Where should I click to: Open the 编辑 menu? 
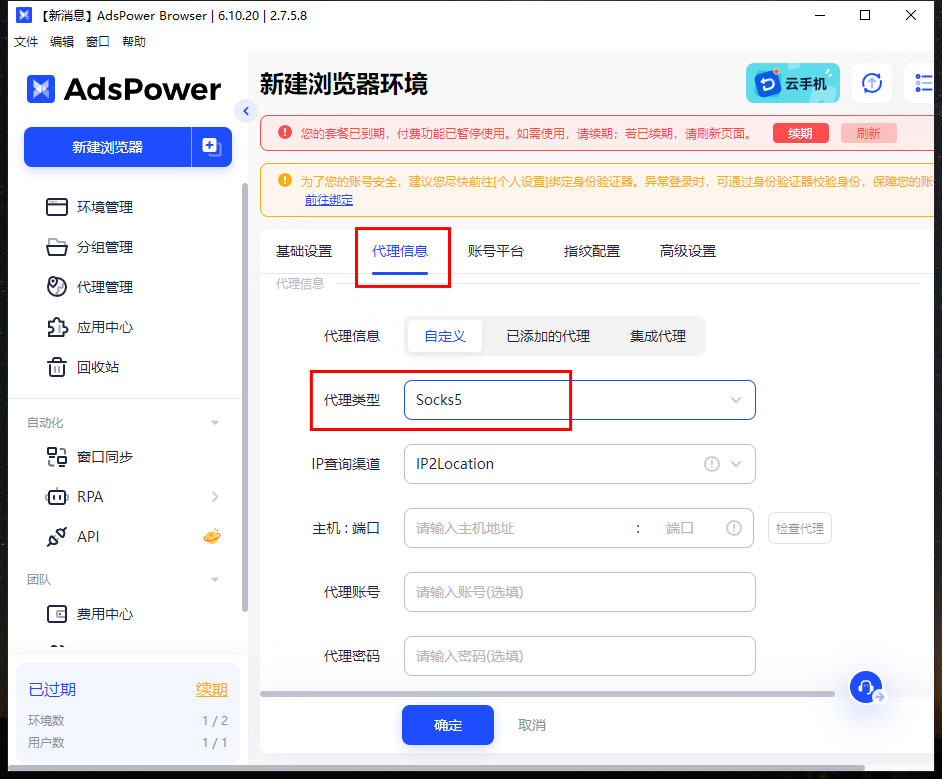click(x=62, y=41)
